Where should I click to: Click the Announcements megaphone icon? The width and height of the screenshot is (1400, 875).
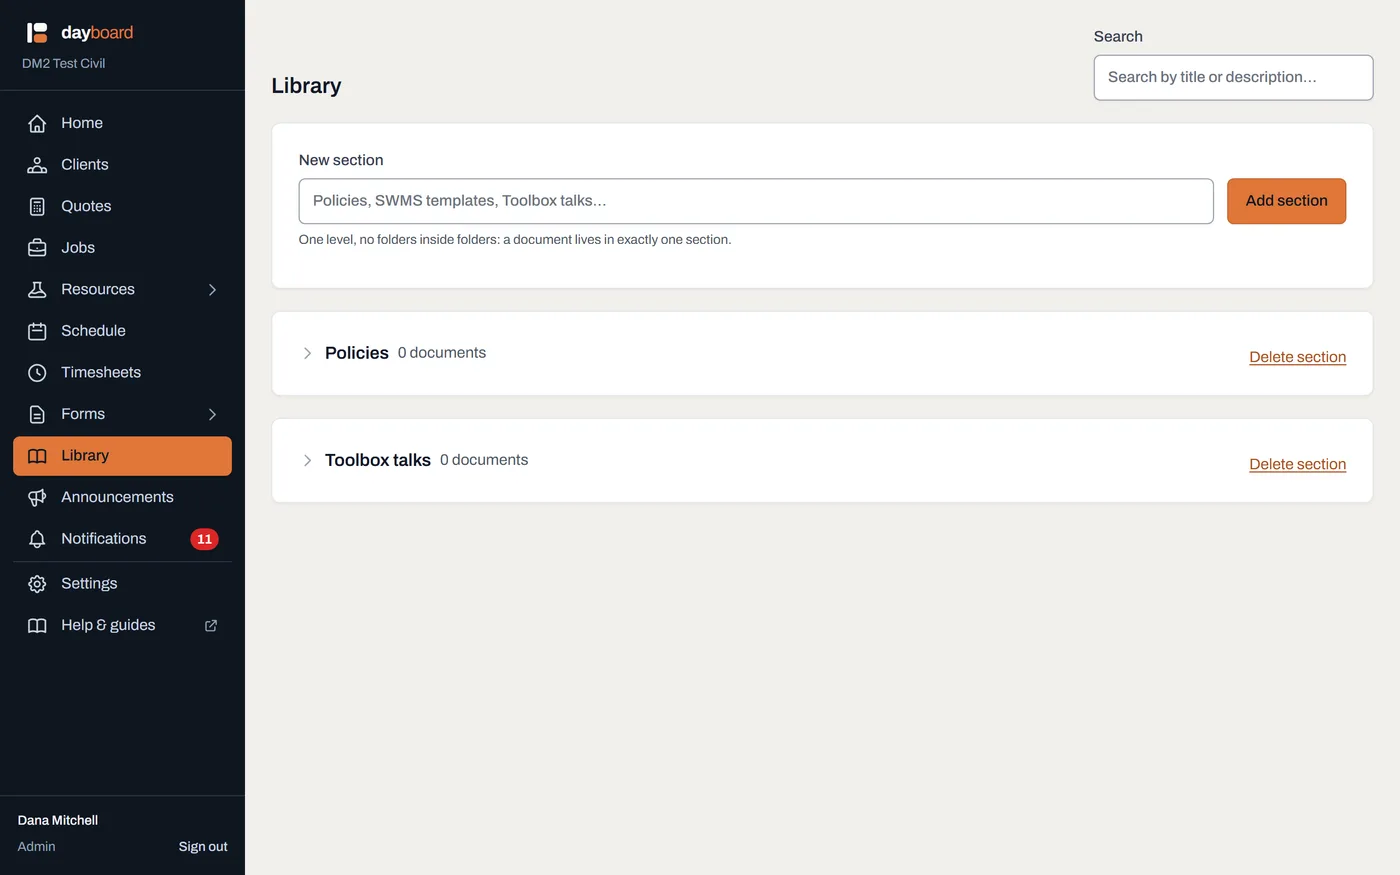(37, 497)
